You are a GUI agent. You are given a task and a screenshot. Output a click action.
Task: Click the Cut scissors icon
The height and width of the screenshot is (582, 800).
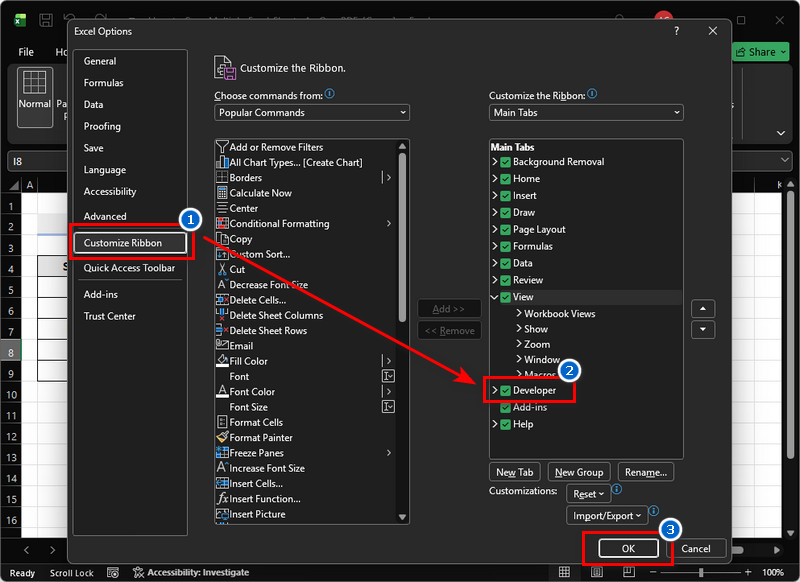[x=222, y=269]
